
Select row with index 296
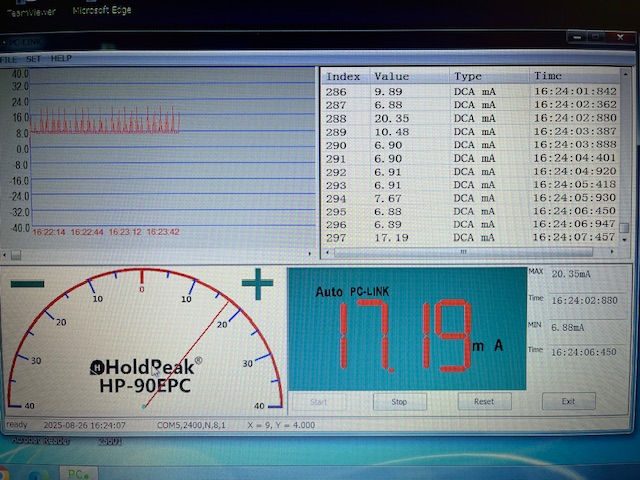[x=471, y=224]
